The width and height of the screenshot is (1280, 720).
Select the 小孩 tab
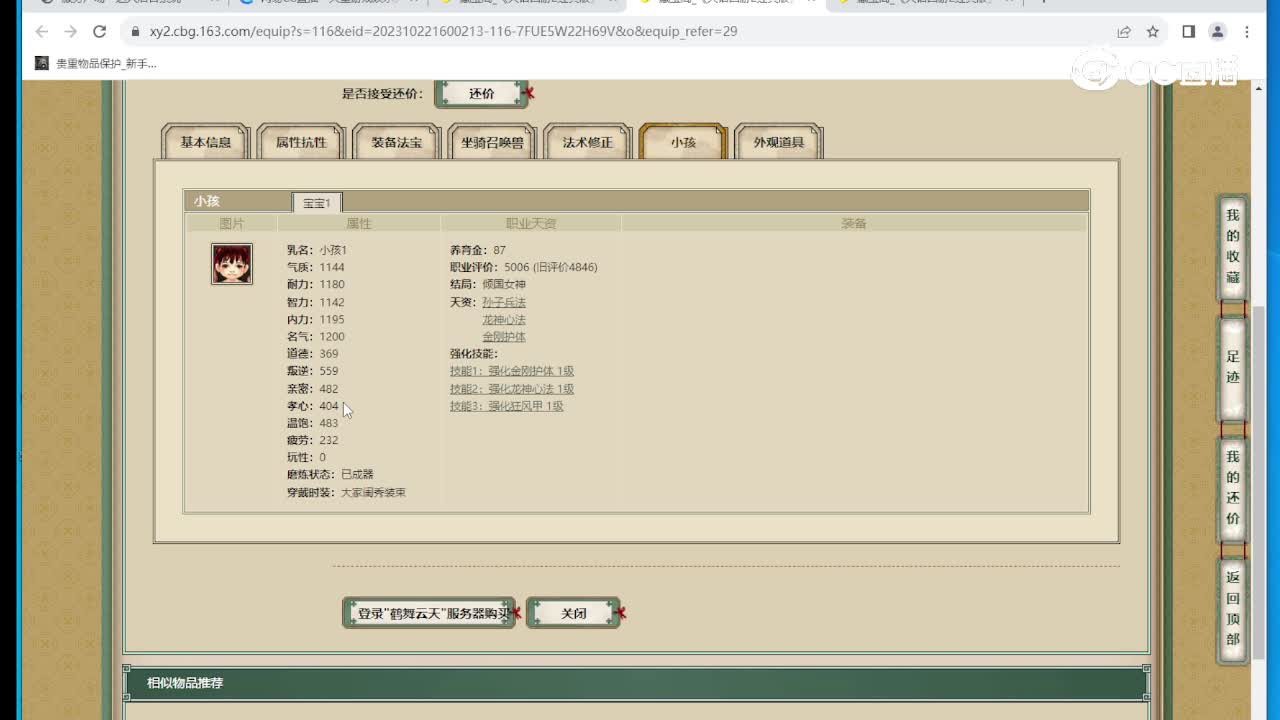[x=683, y=142]
